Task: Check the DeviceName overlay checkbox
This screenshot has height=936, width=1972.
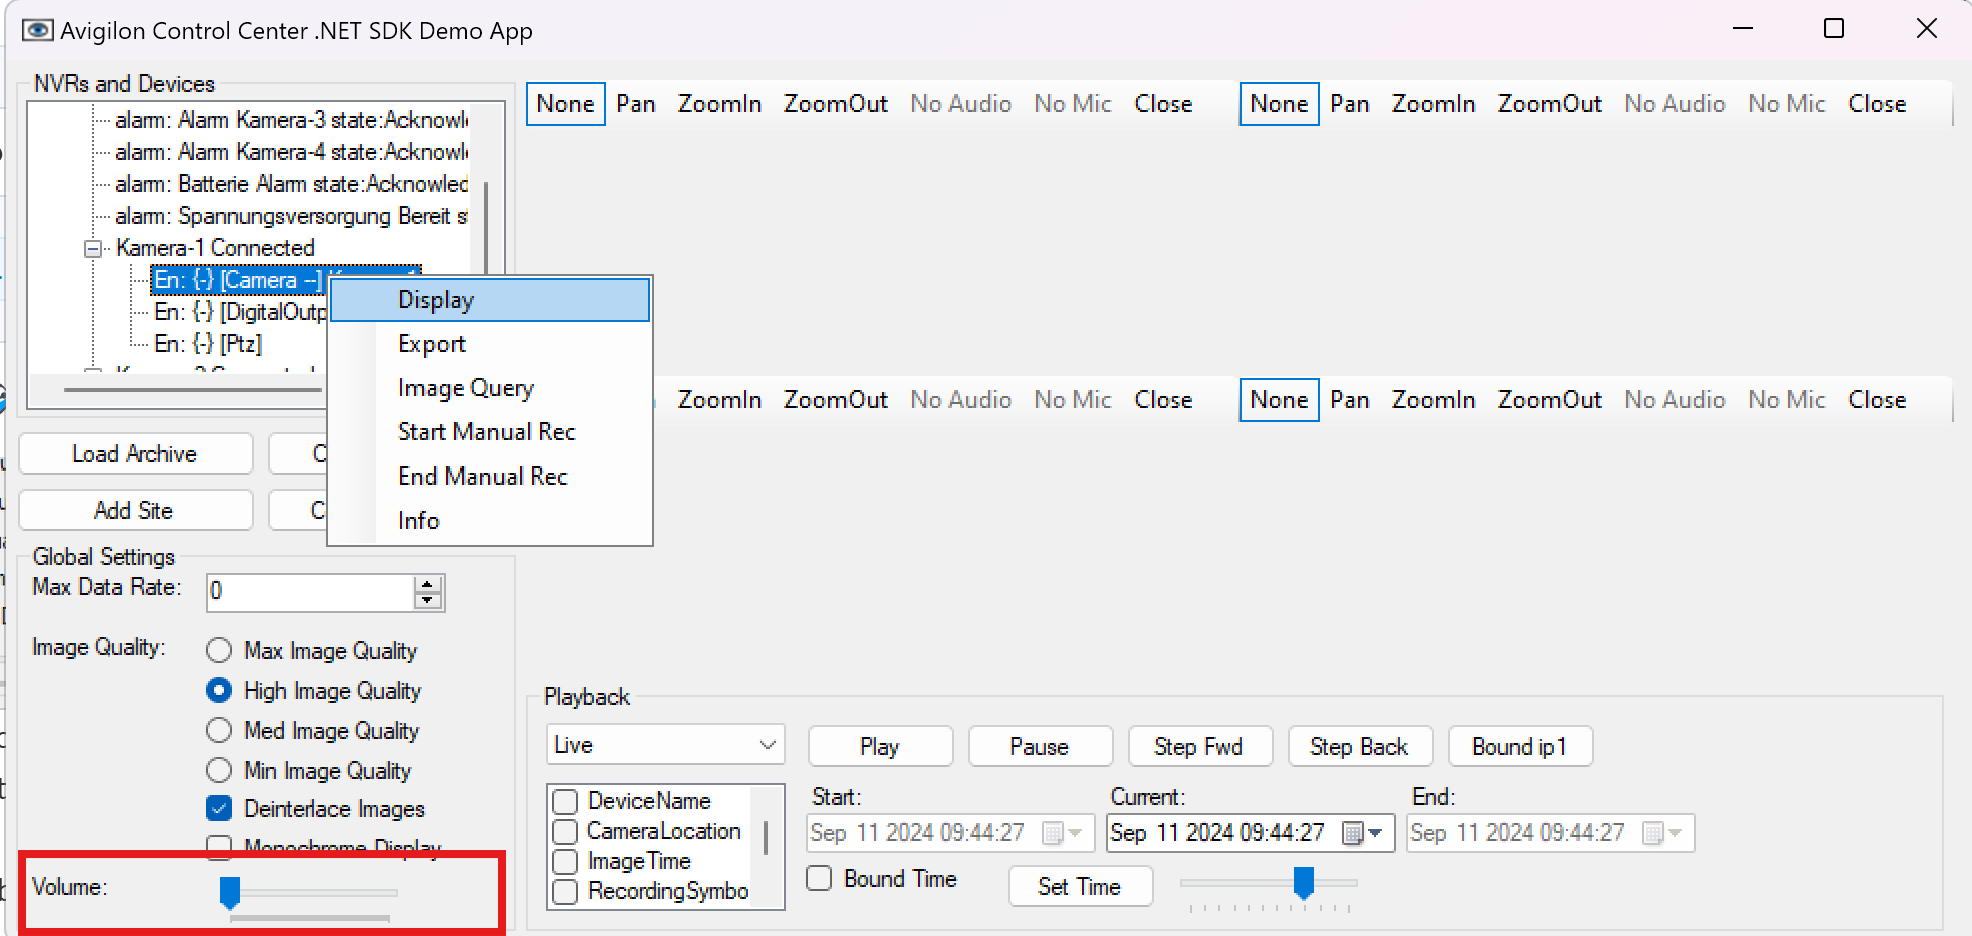Action: (x=565, y=801)
